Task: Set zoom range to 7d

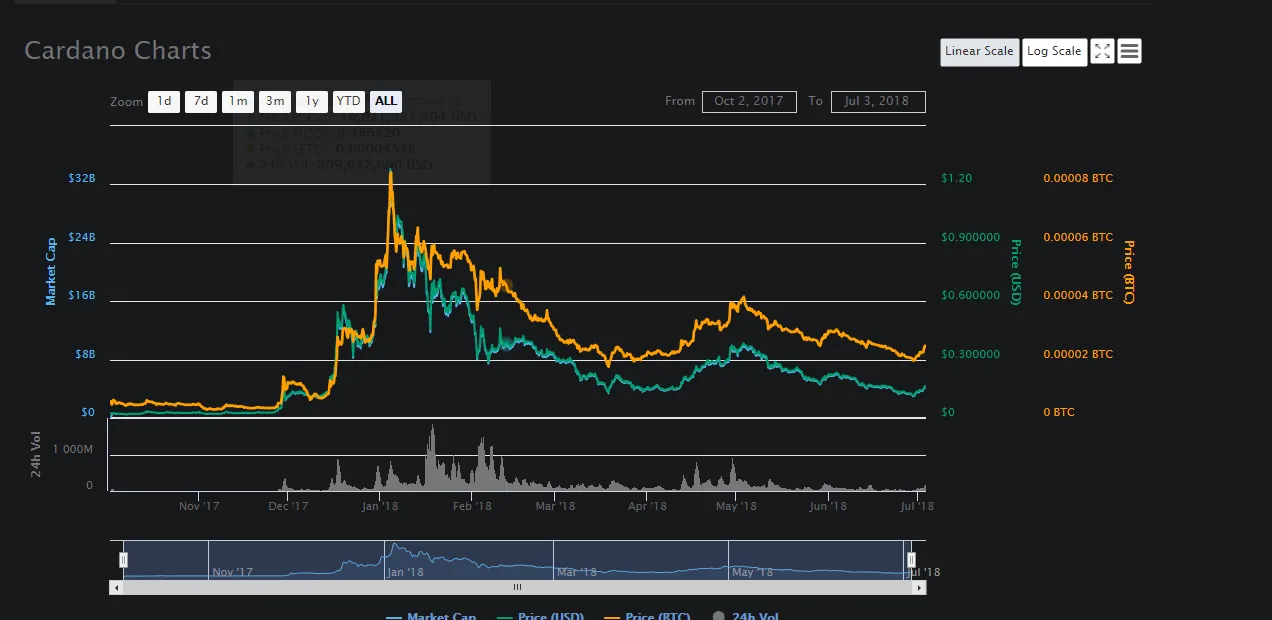Action: (201, 101)
